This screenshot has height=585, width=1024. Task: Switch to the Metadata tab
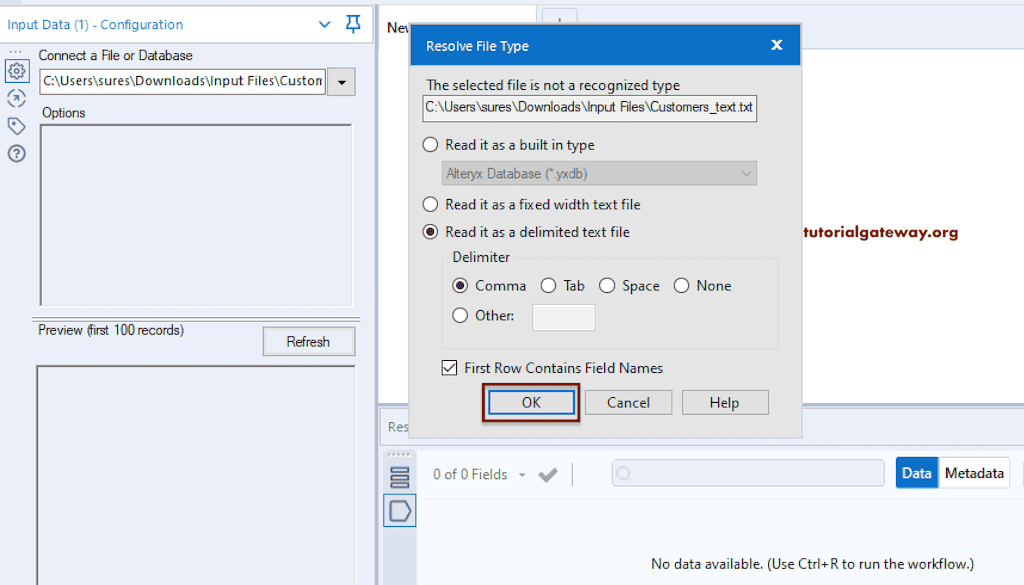pyautogui.click(x=973, y=473)
